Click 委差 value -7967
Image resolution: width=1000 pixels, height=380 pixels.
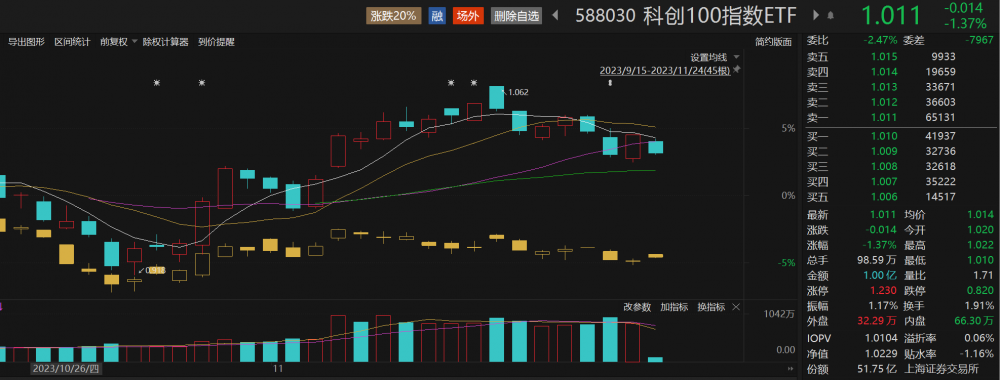[x=979, y=40]
